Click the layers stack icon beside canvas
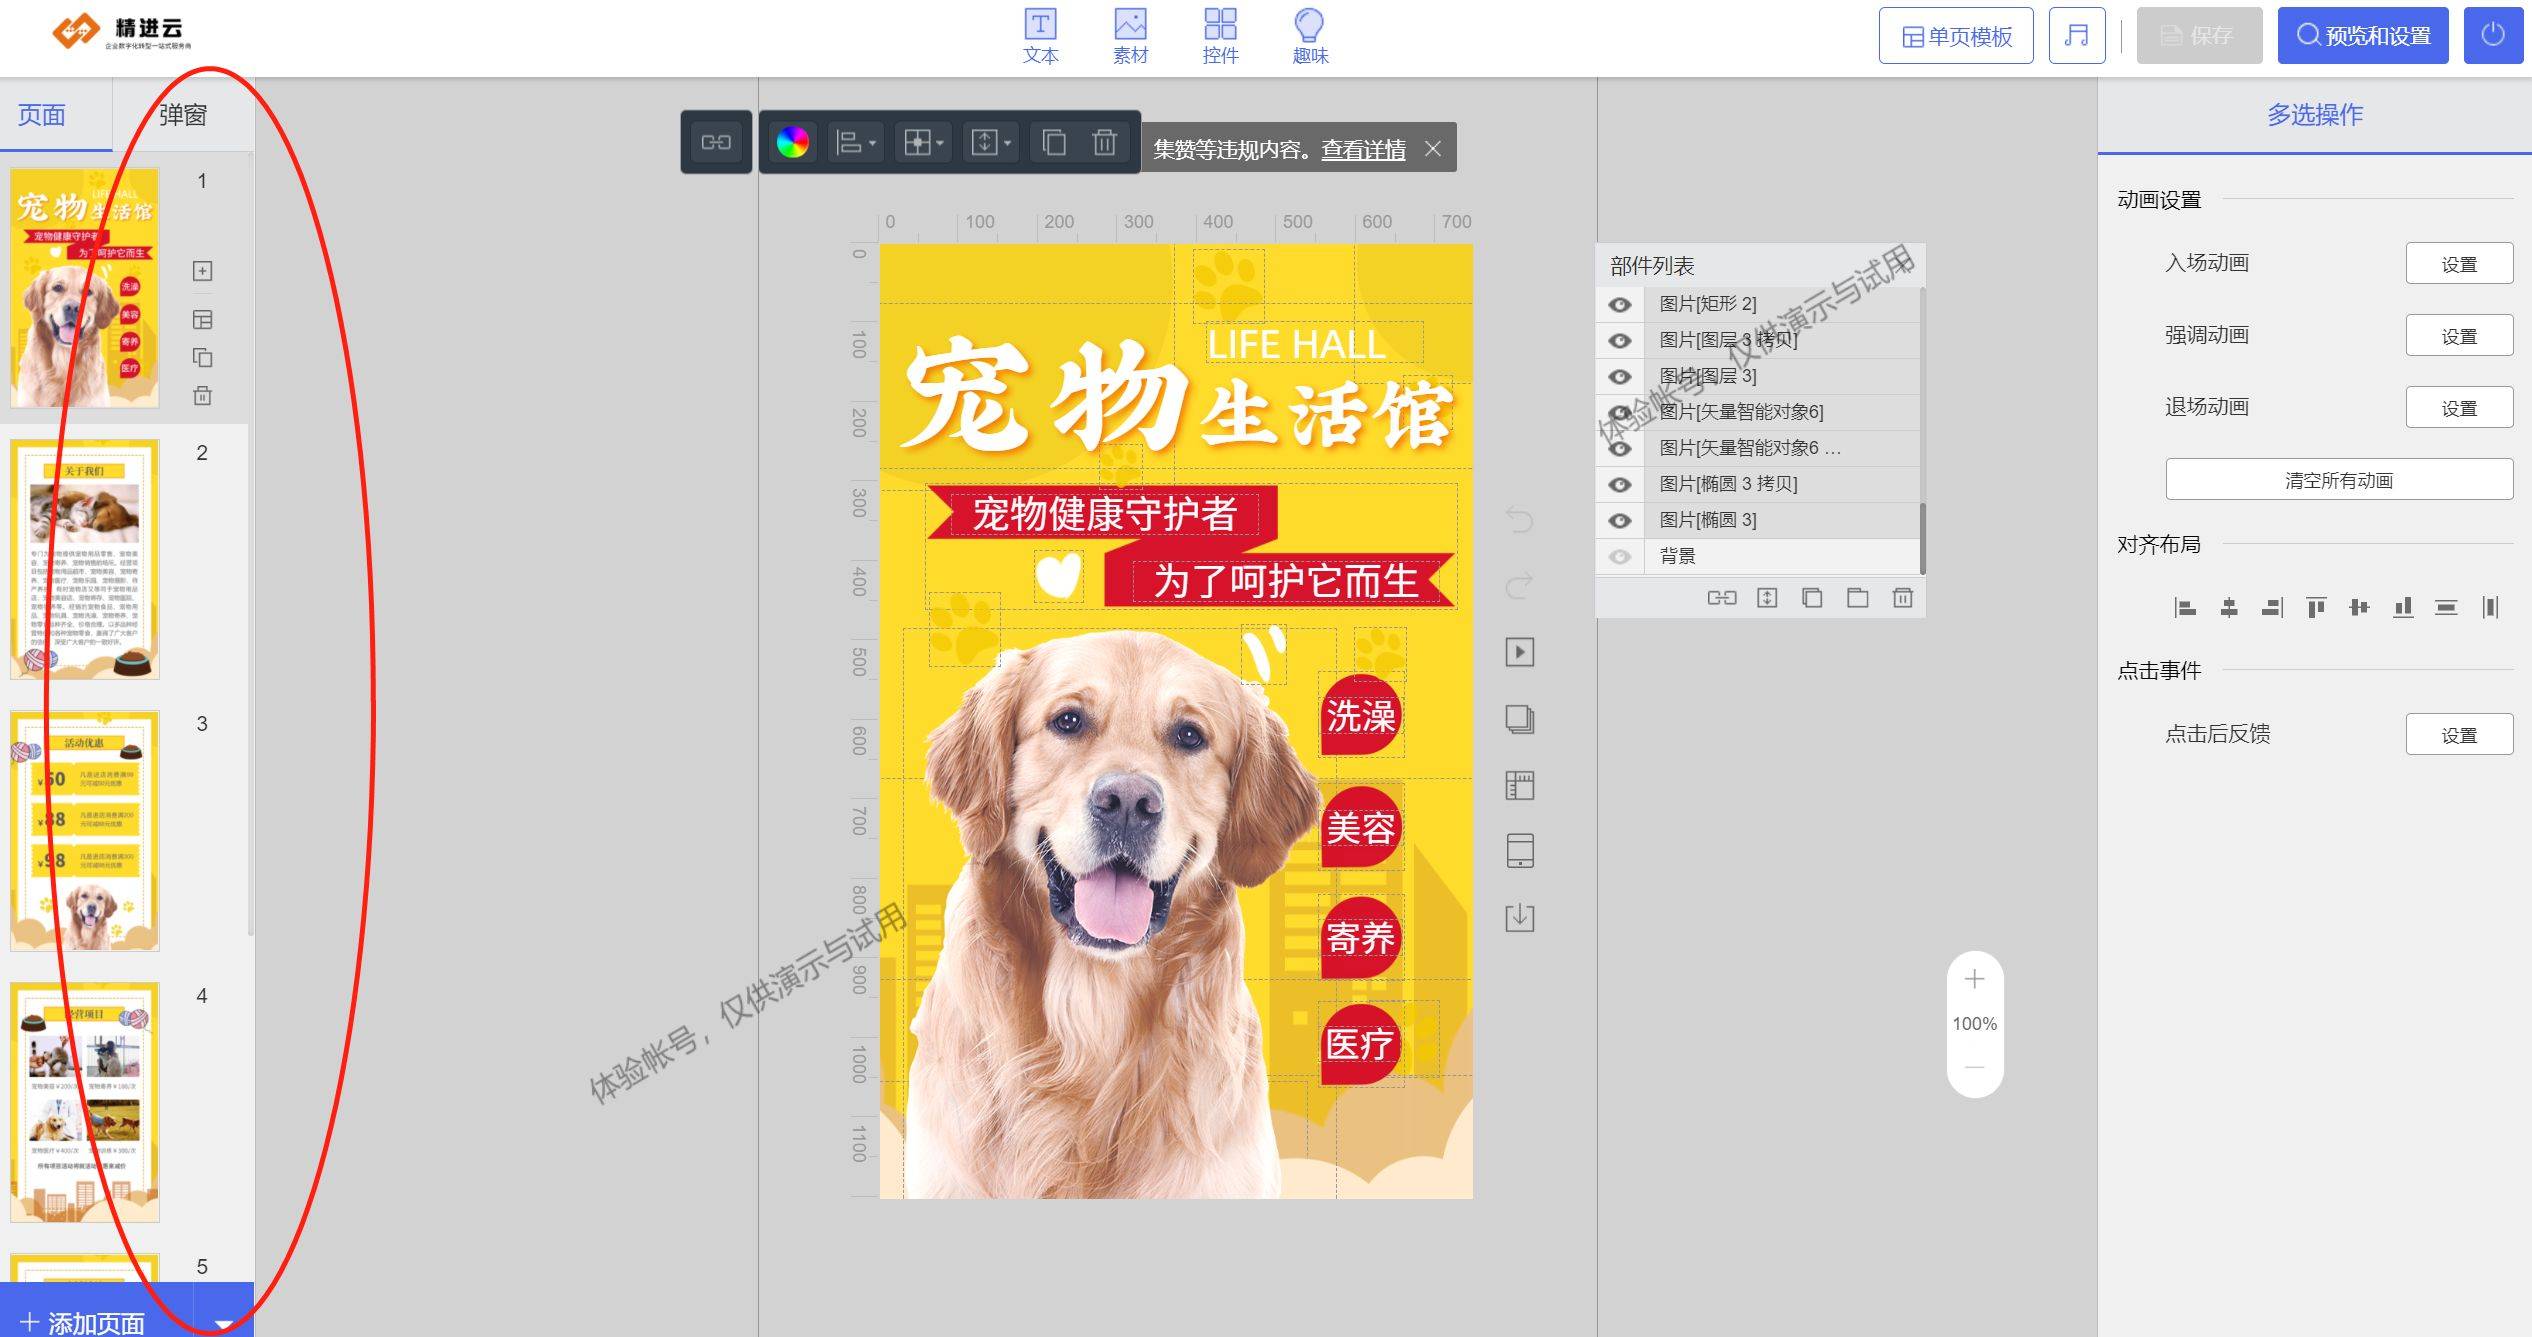Viewport: 2532px width, 1337px height. point(1519,719)
